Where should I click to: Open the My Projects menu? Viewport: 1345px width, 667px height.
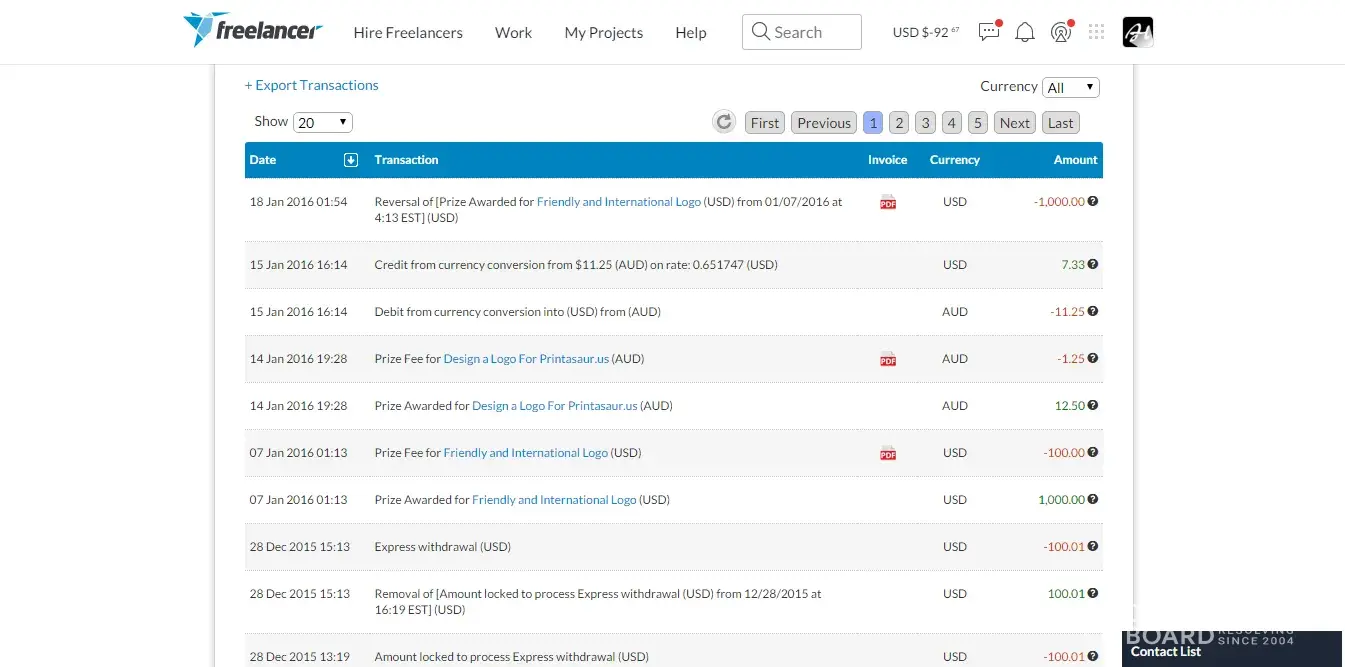click(x=603, y=33)
